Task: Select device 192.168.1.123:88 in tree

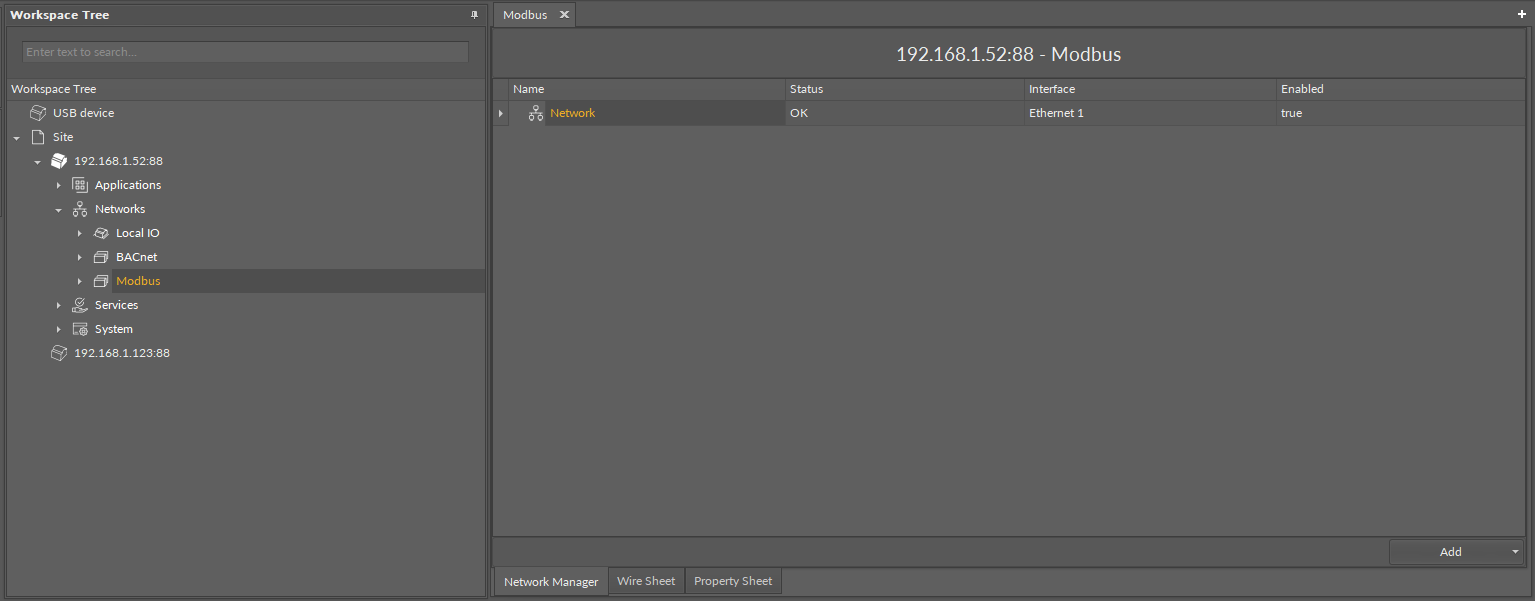Action: [121, 353]
